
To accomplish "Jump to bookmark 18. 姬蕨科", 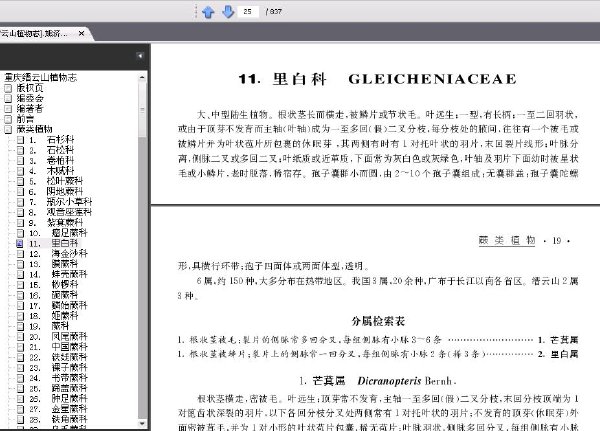I will [x=54, y=316].
